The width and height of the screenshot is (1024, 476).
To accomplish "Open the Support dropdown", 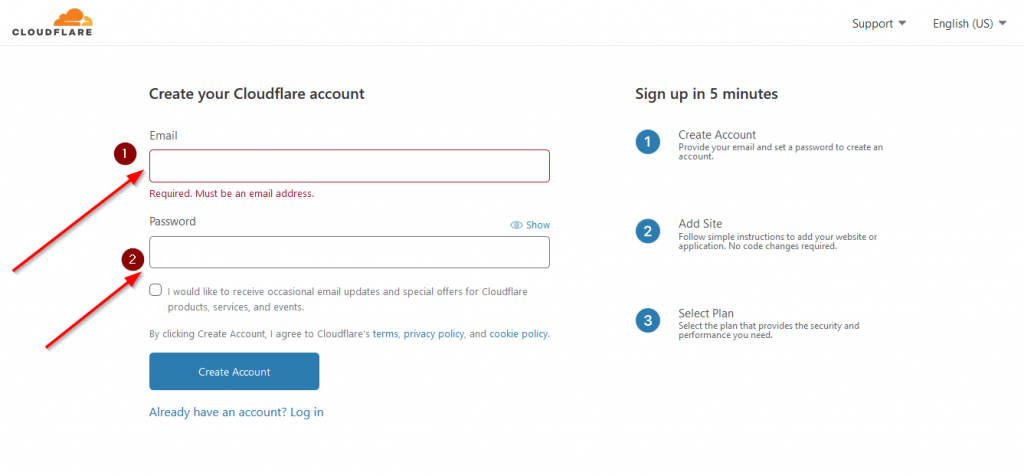I will (x=879, y=24).
